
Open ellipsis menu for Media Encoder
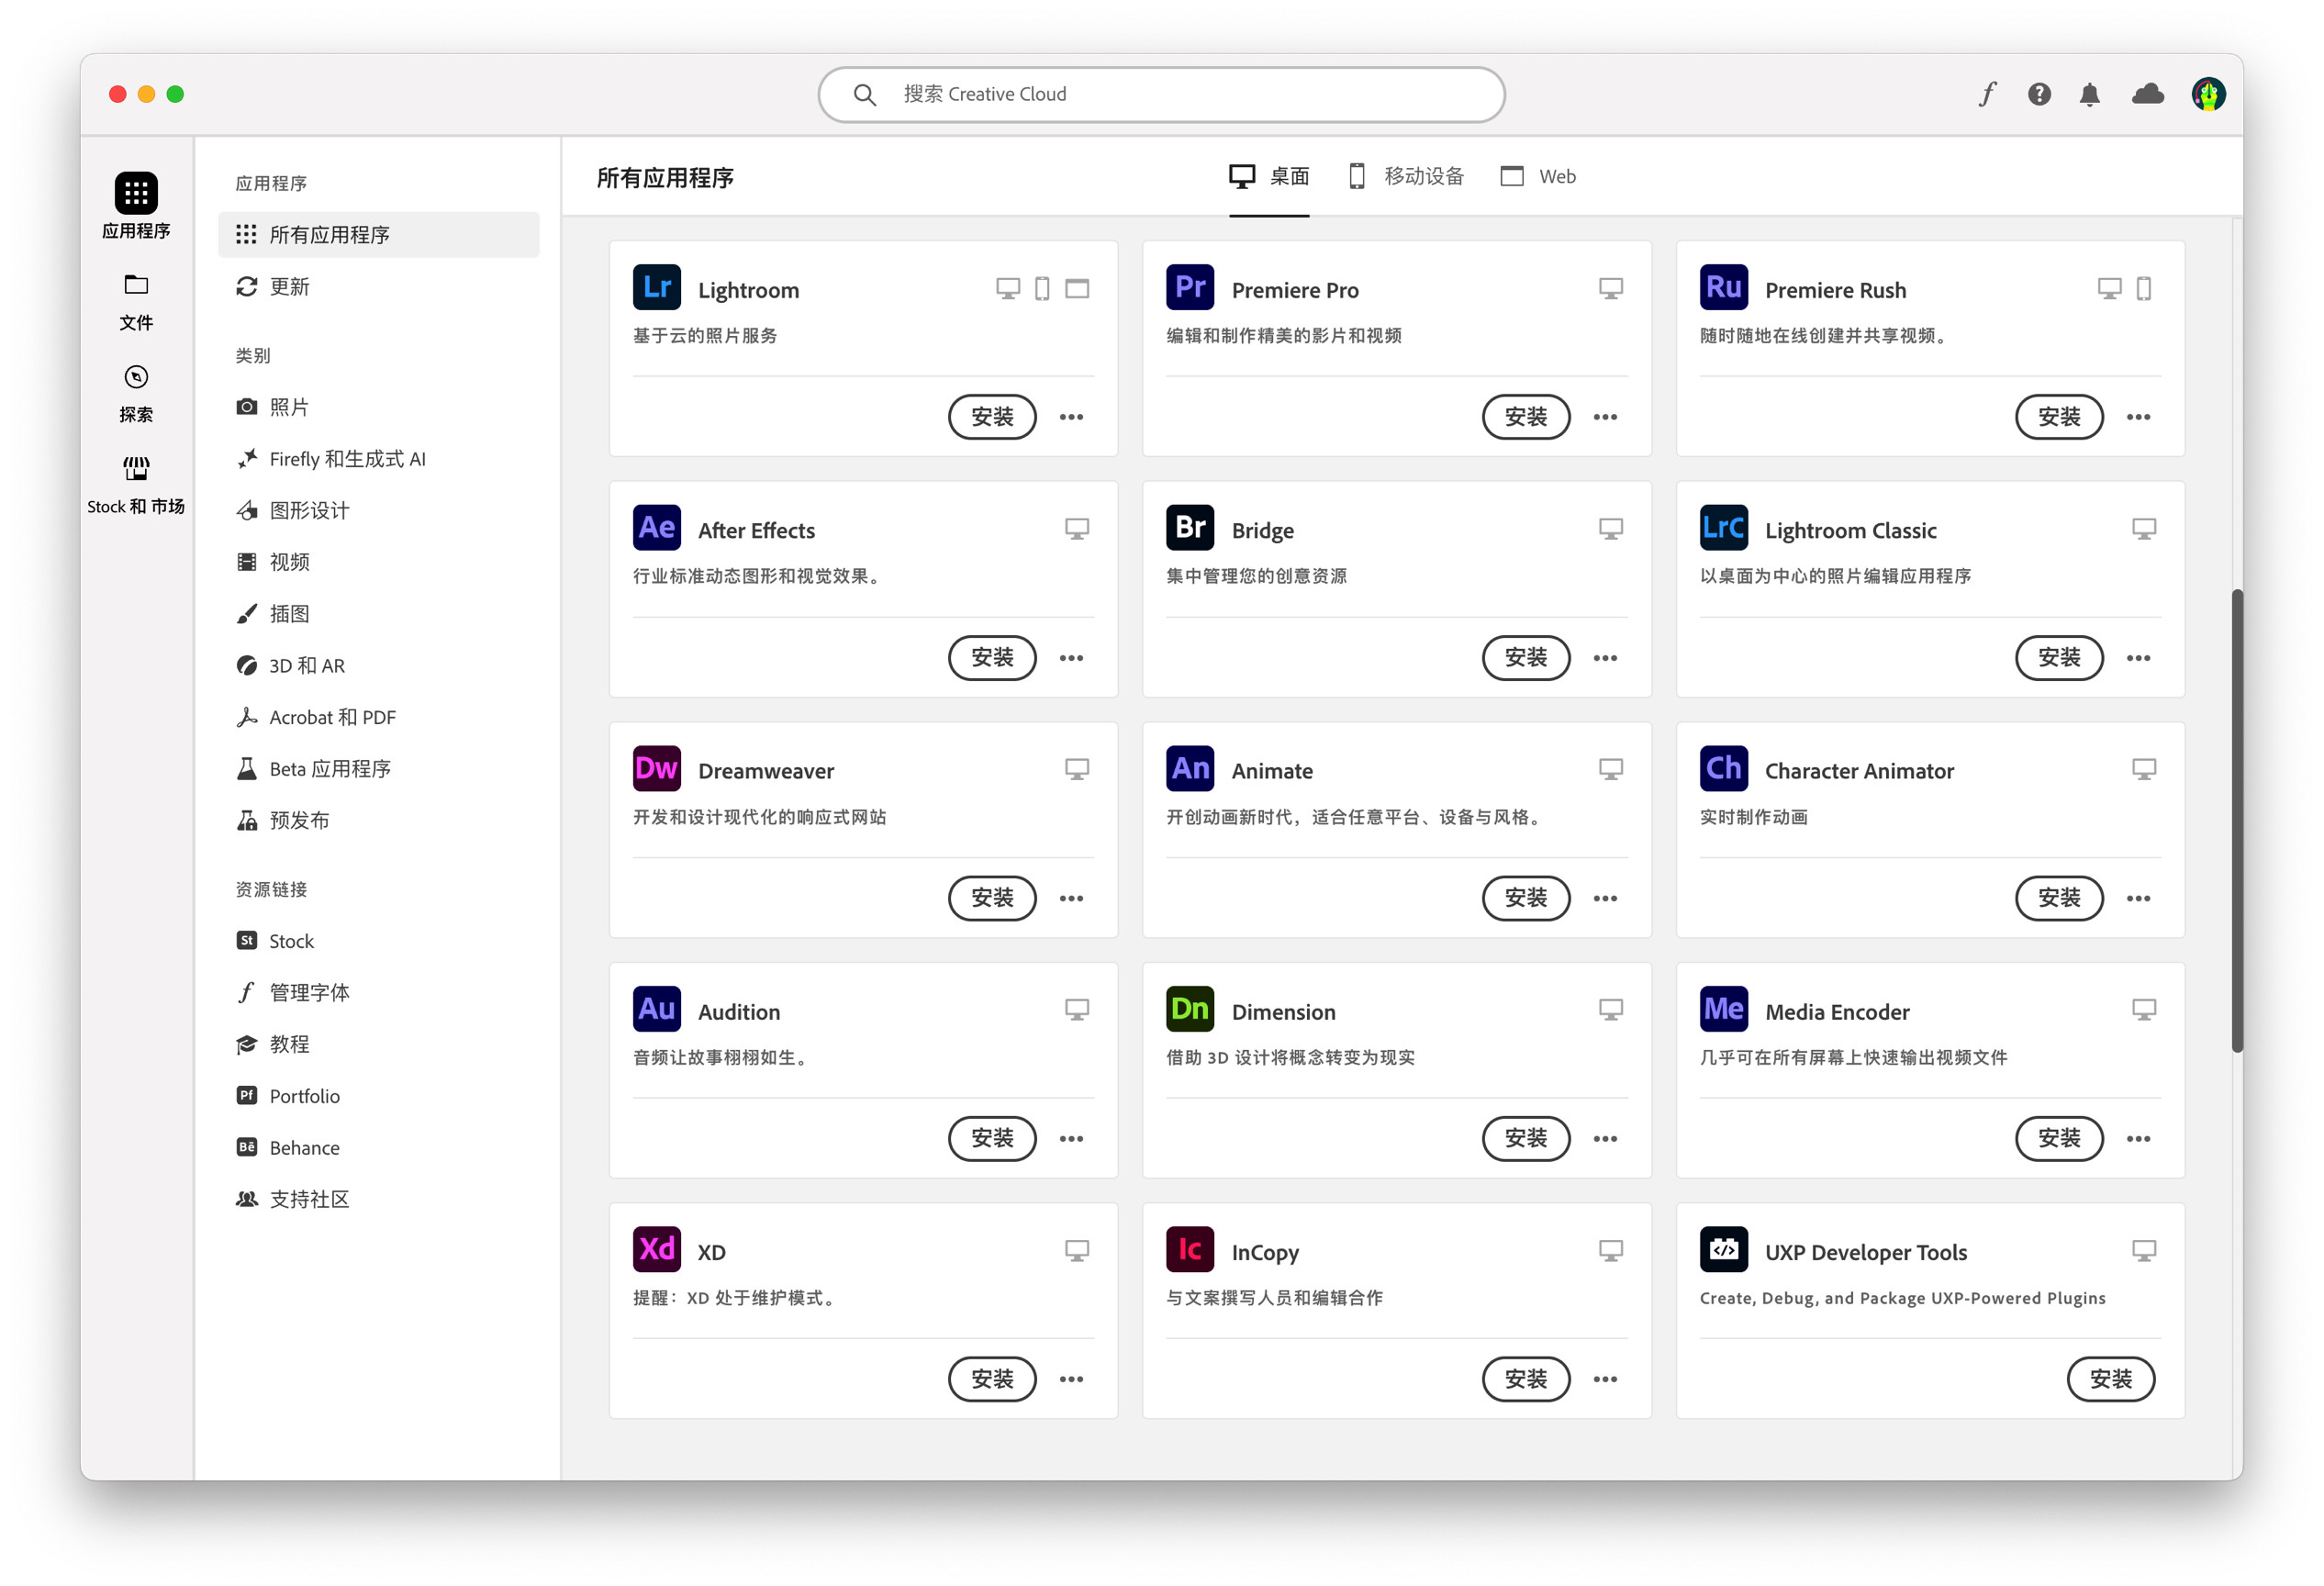pyautogui.click(x=2138, y=1139)
